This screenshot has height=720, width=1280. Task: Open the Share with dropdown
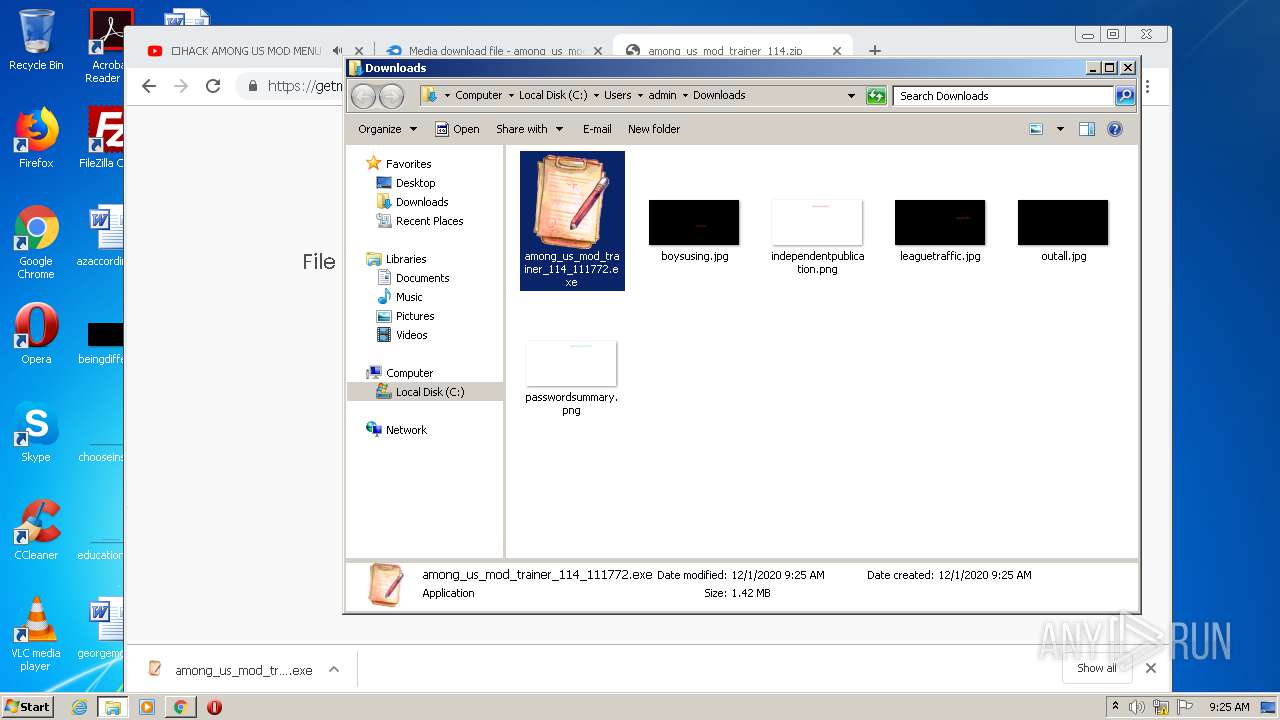coord(530,129)
